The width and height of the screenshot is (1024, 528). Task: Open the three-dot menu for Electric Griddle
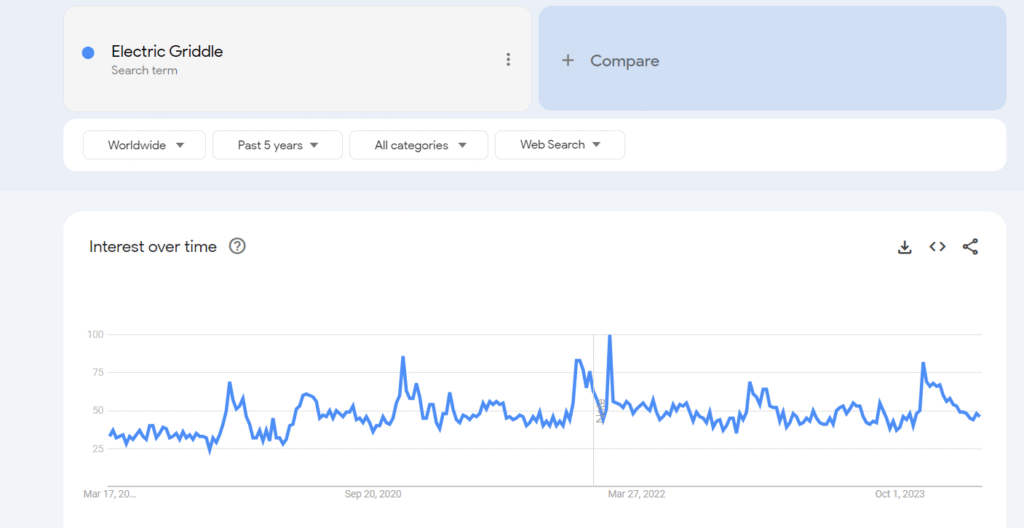508,60
